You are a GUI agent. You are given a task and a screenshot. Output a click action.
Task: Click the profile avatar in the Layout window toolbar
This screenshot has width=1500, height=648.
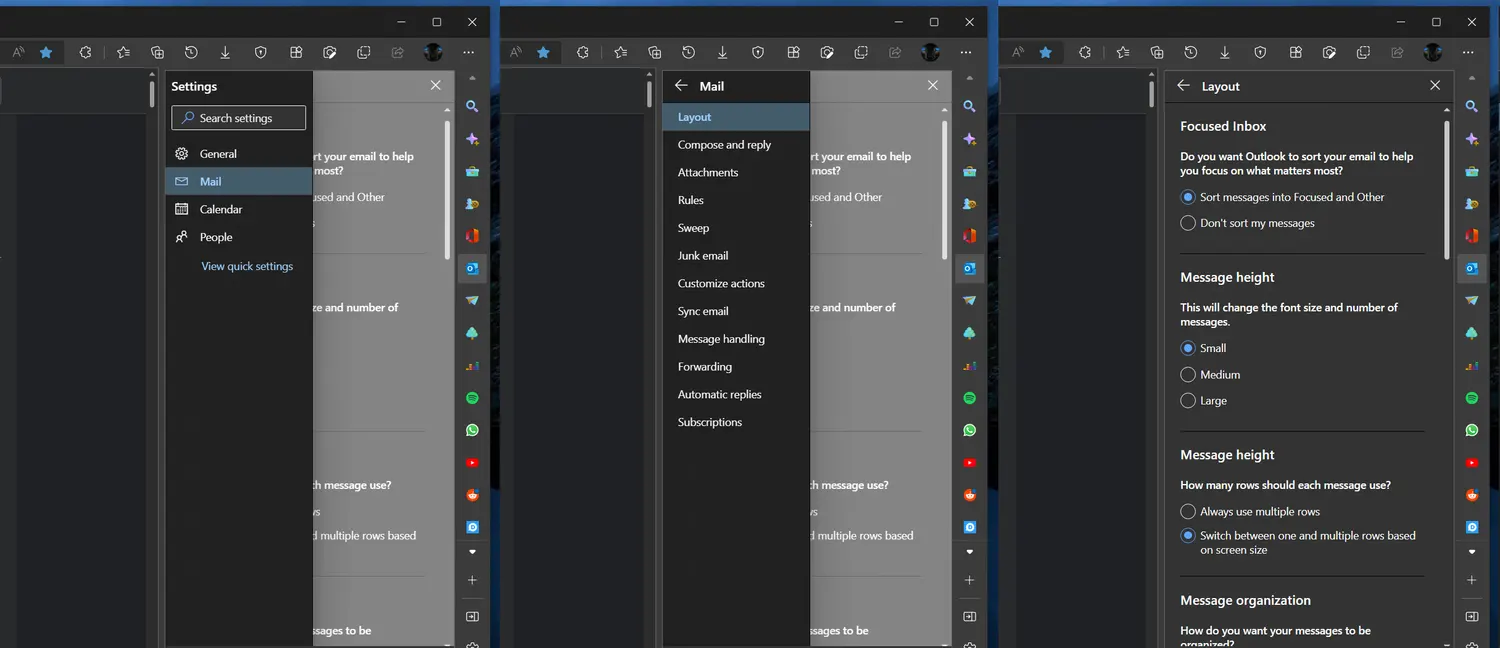[1432, 53]
